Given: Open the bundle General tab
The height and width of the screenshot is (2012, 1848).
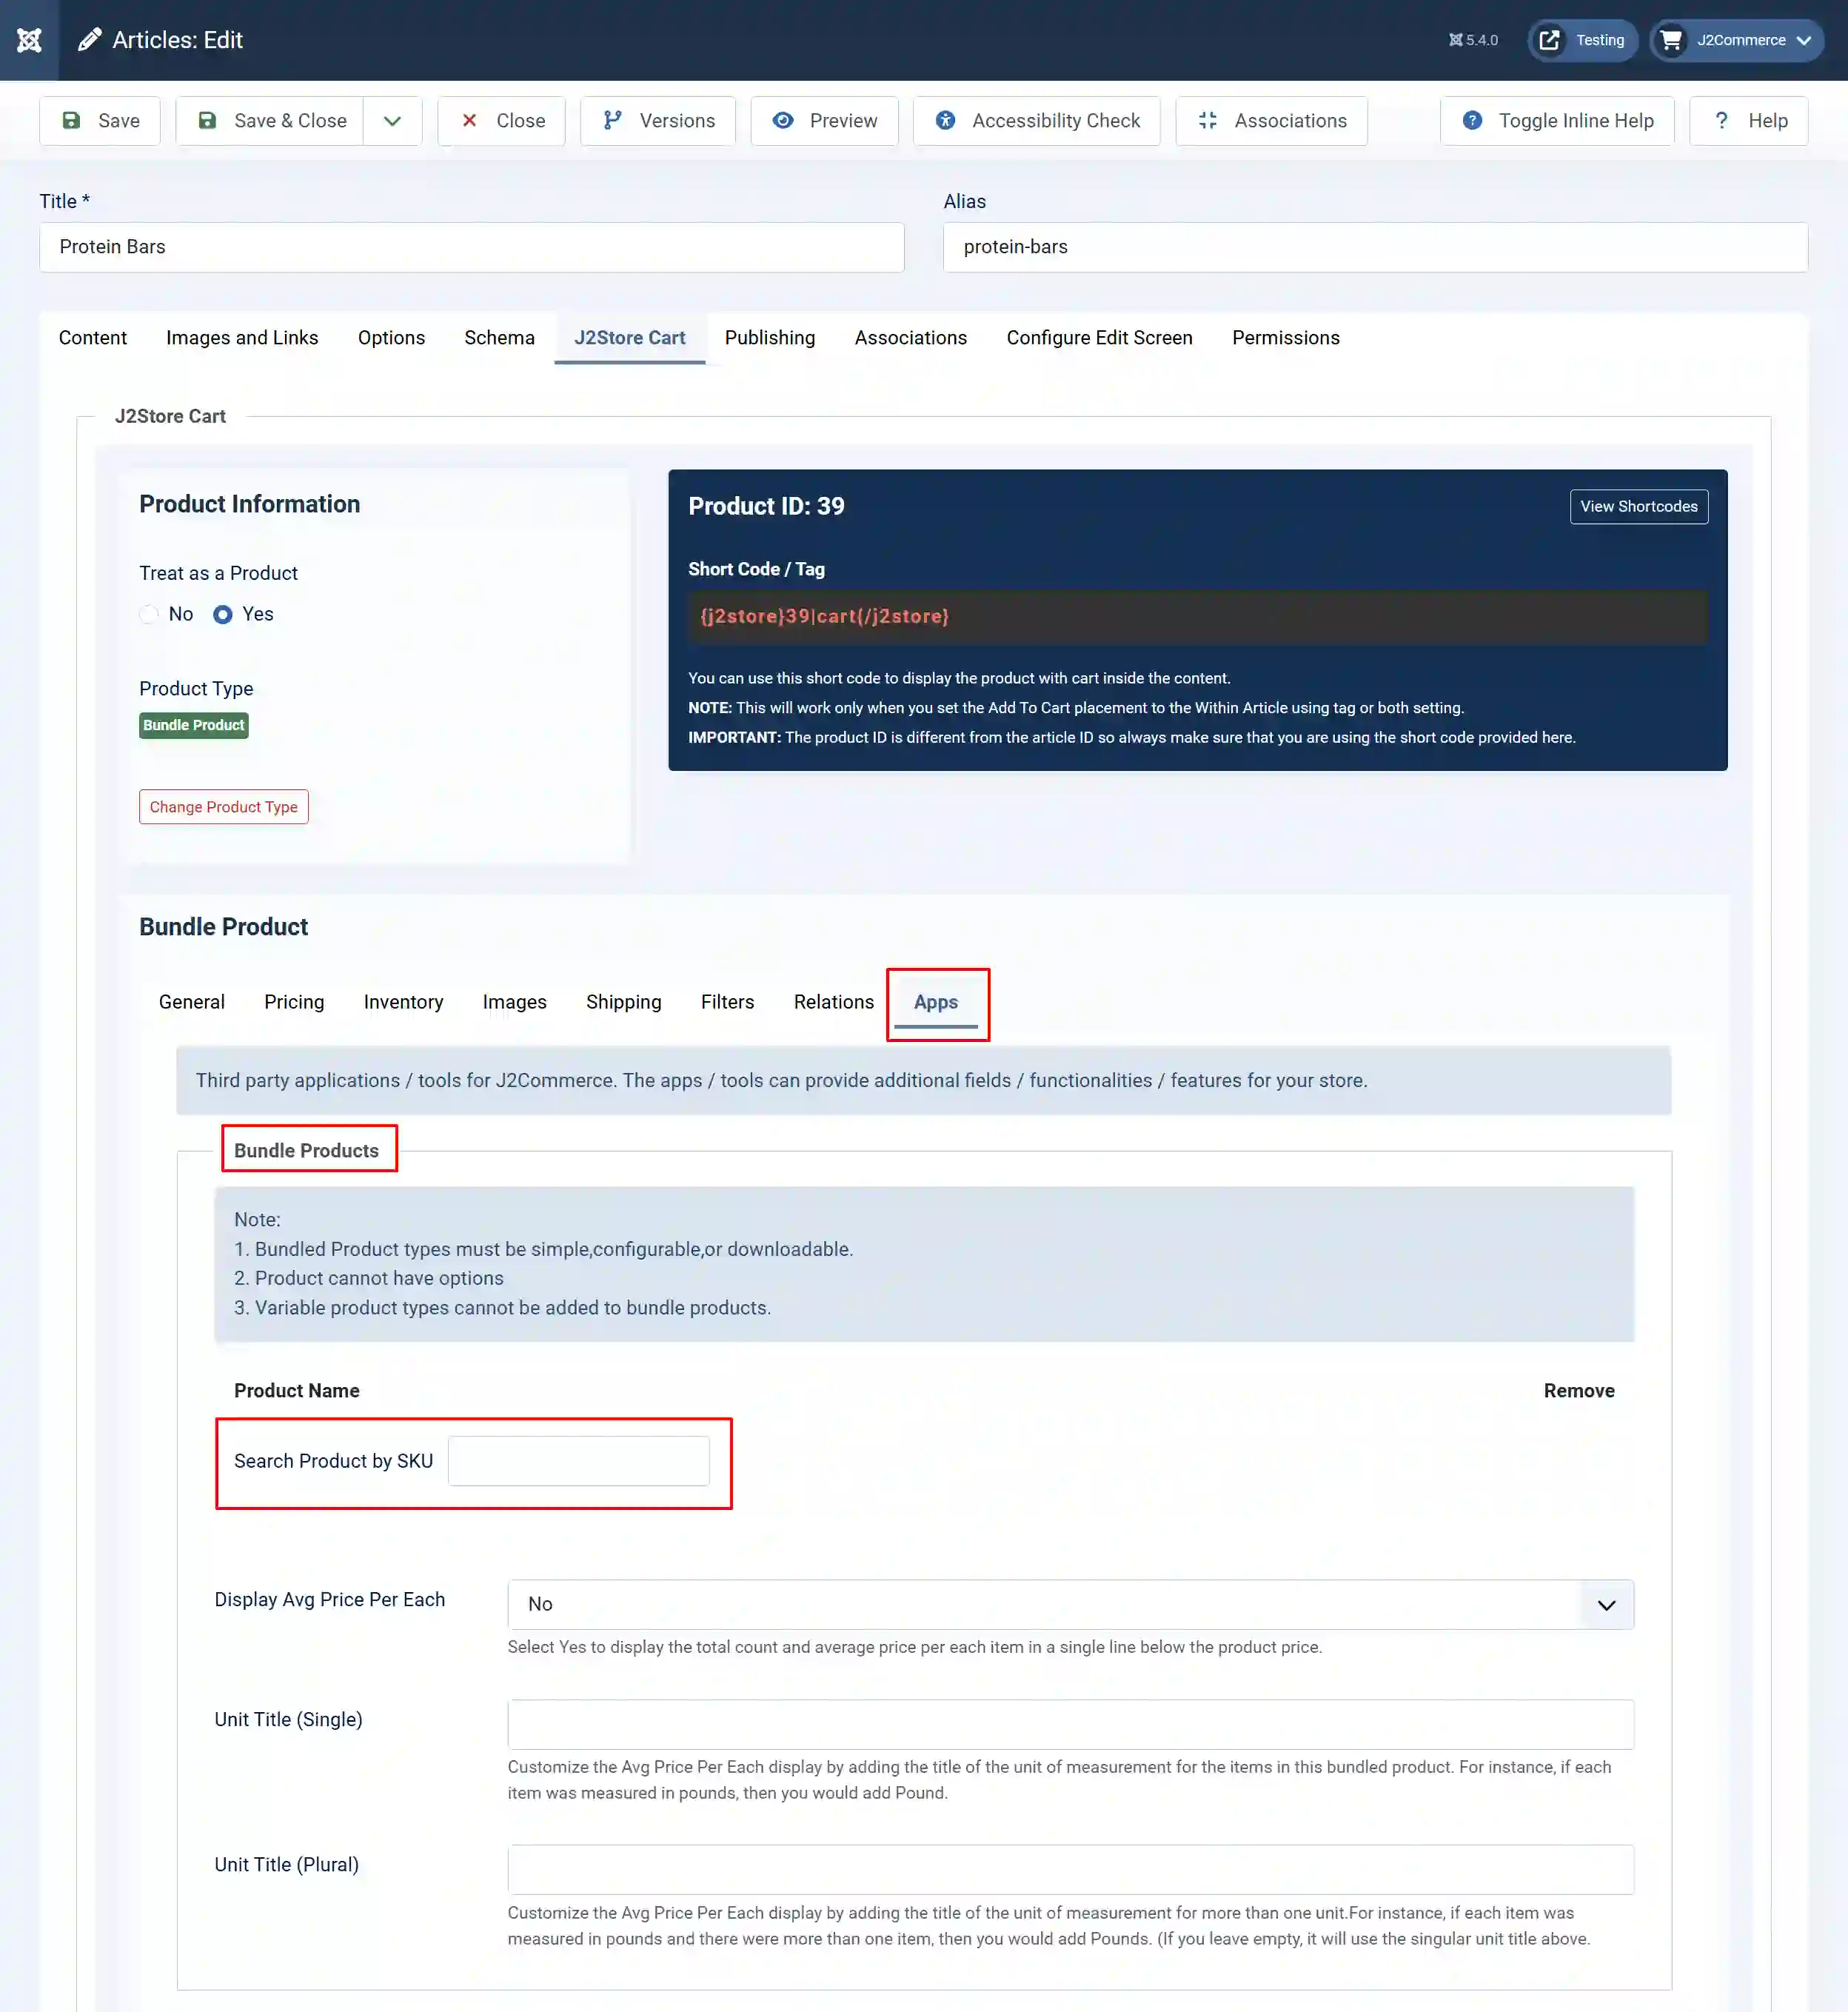Looking at the screenshot, I should pyautogui.click(x=192, y=1002).
